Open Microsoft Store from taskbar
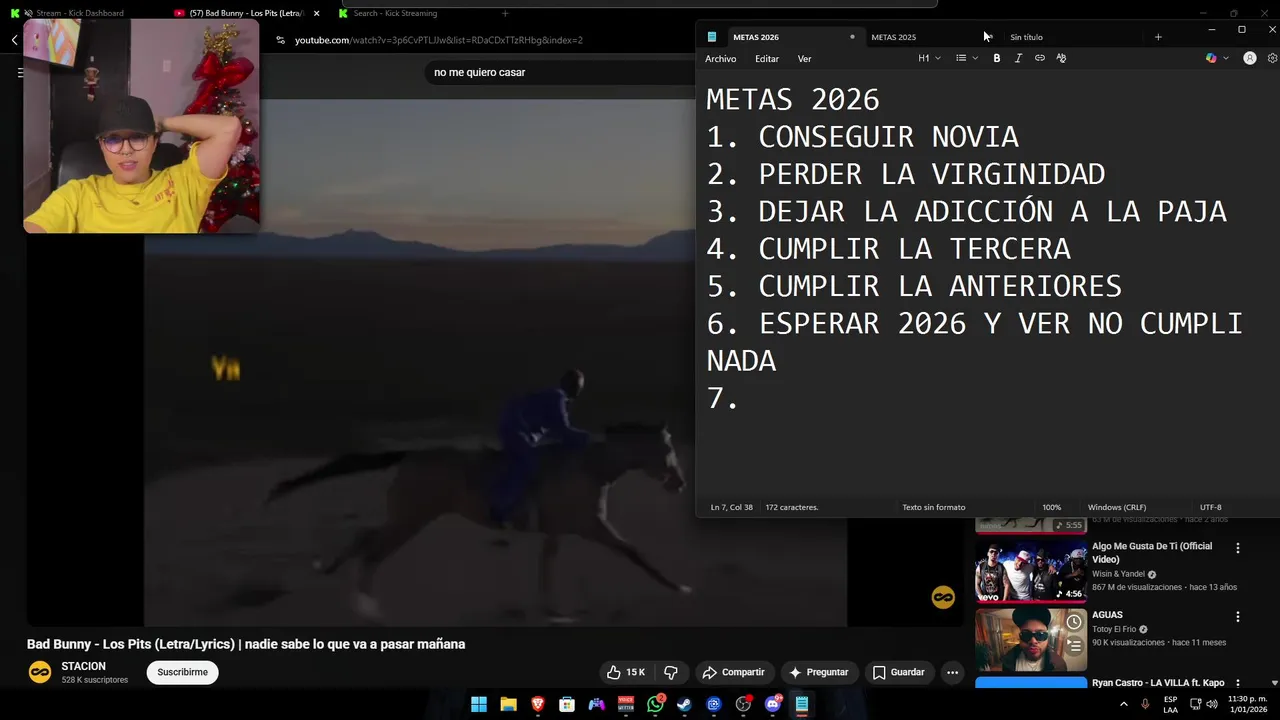The width and height of the screenshot is (1280, 720). (567, 704)
